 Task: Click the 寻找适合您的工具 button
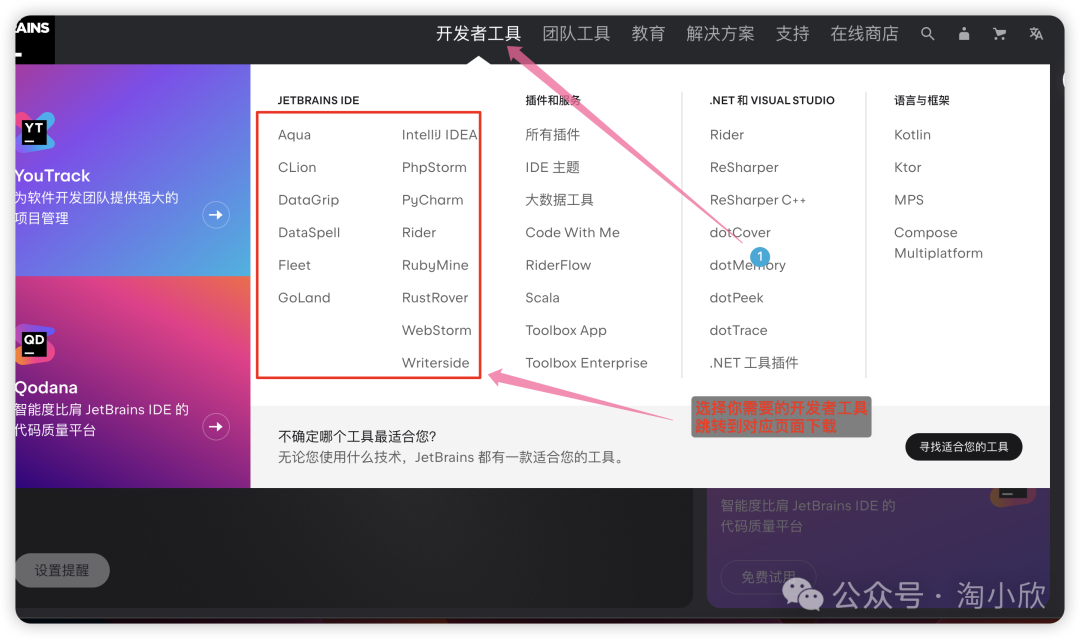(964, 447)
